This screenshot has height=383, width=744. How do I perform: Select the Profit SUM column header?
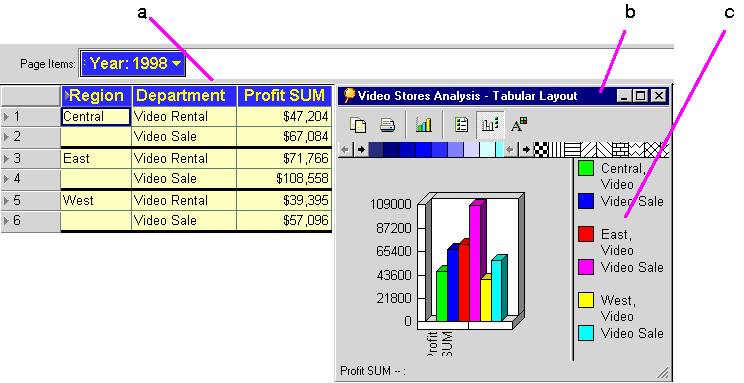point(284,95)
